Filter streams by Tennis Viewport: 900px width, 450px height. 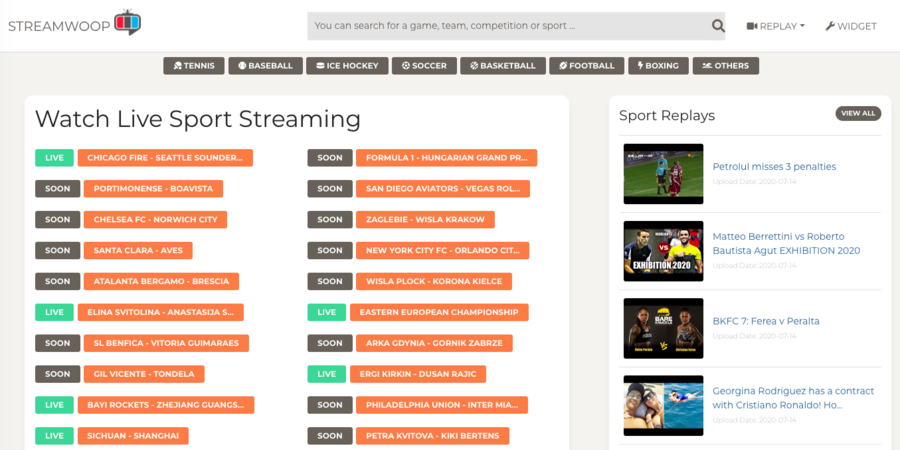click(x=194, y=65)
